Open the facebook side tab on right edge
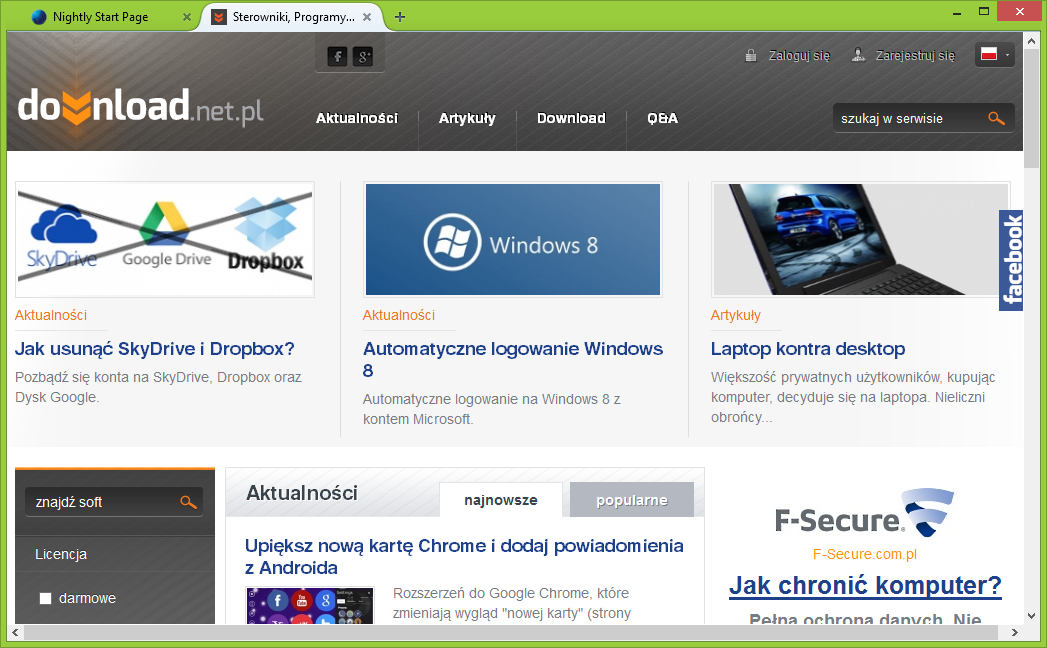Viewport: 1047px width, 648px height. 1011,260
